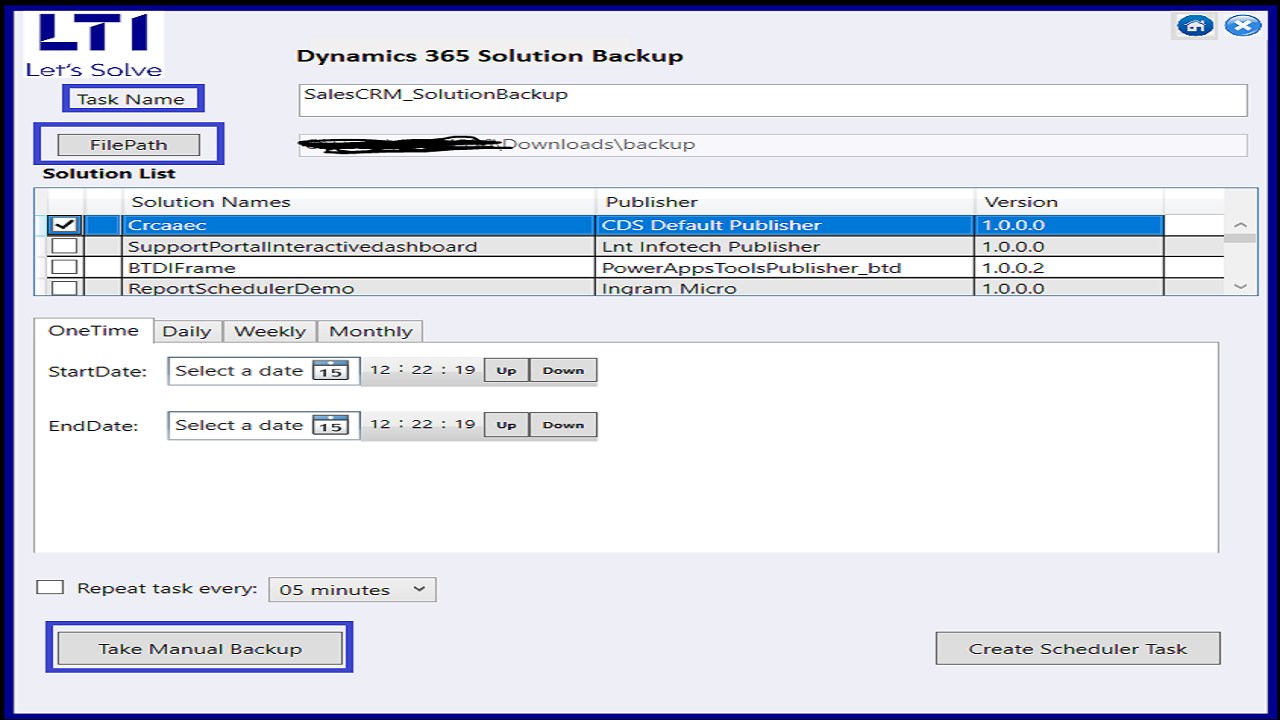
Task: Switch to the Weekly tab
Action: coord(270,332)
